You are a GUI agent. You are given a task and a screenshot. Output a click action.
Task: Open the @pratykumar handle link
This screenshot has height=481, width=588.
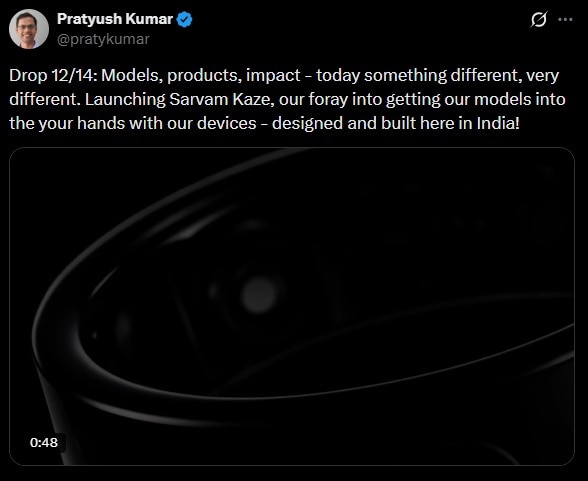[103, 39]
